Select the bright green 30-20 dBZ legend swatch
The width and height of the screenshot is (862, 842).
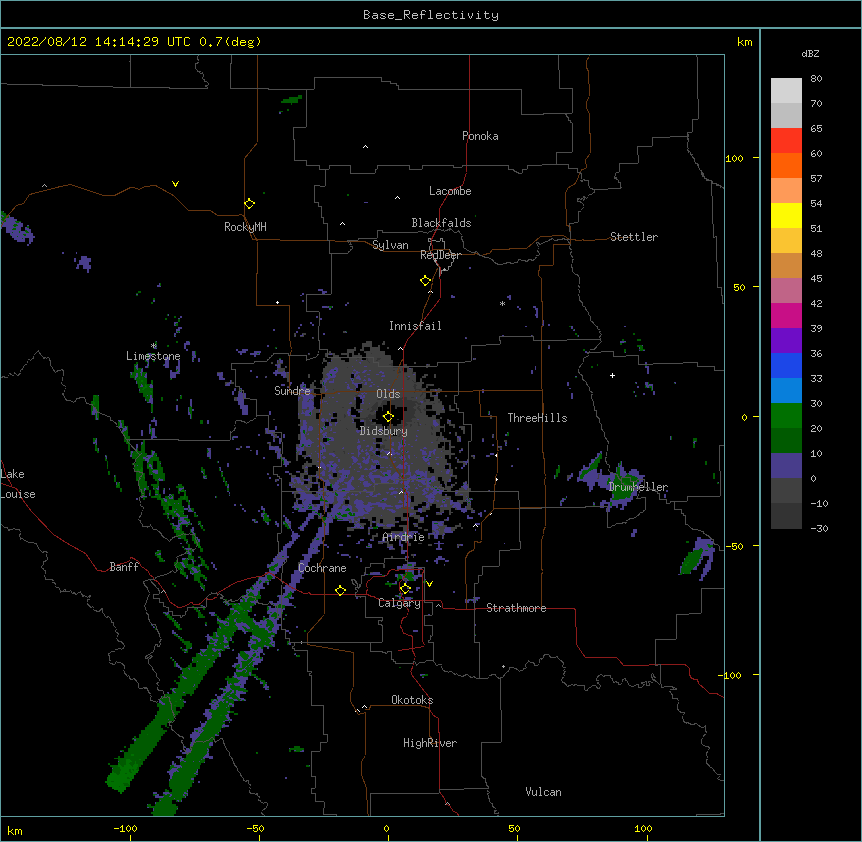(x=786, y=416)
